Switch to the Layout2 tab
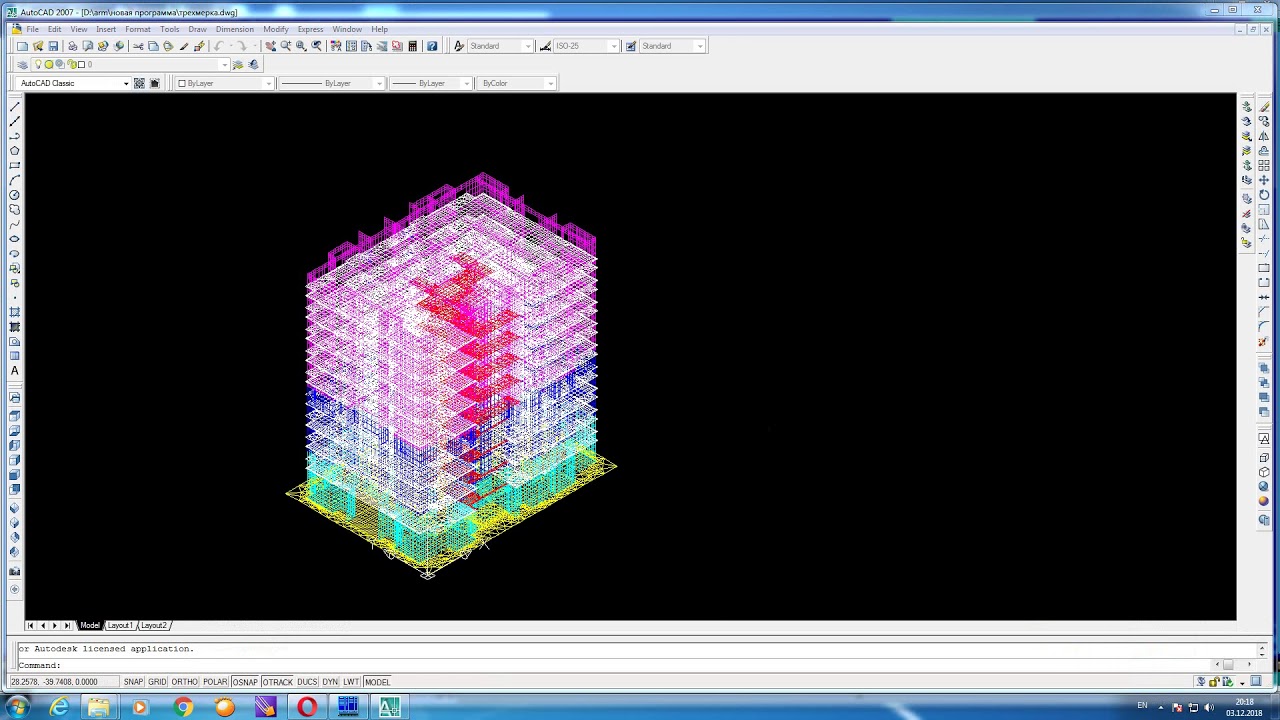The image size is (1280, 720). (x=153, y=625)
